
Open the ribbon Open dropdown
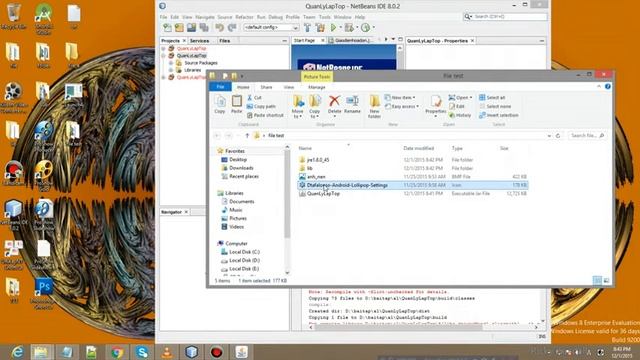(x=460, y=98)
